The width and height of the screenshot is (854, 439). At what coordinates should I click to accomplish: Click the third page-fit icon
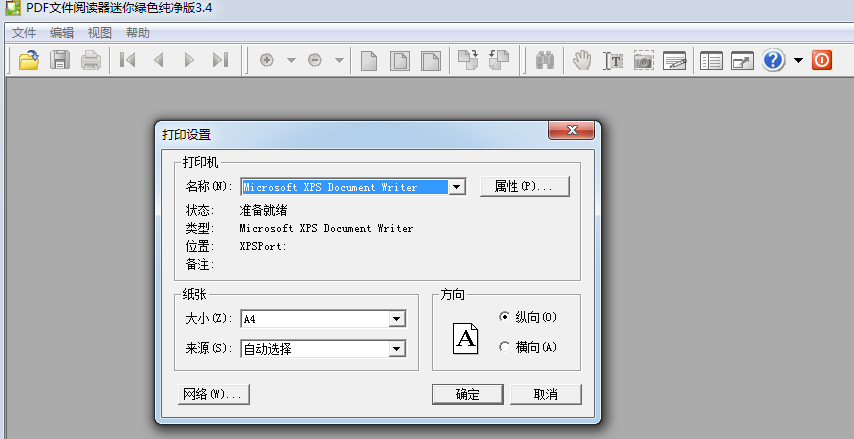click(431, 60)
